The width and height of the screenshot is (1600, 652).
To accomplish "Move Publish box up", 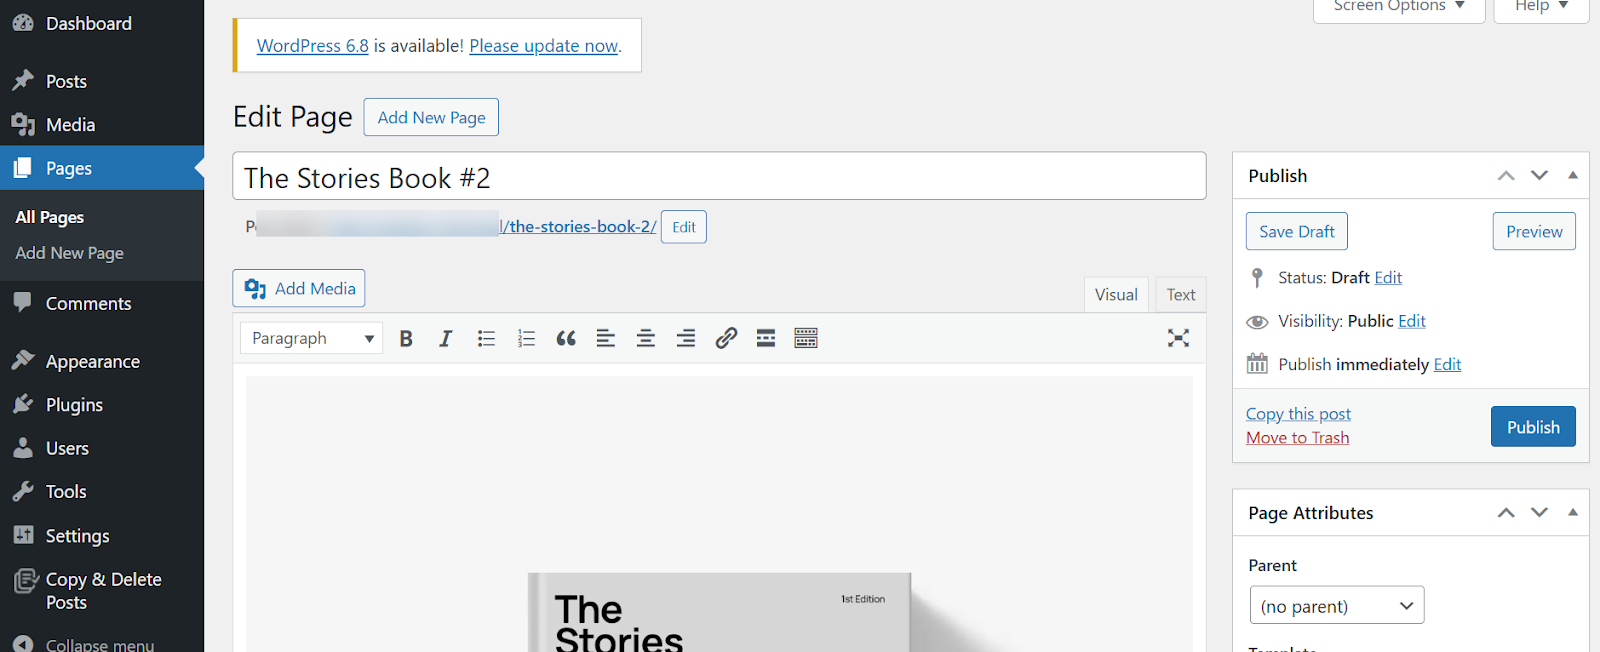I will pyautogui.click(x=1506, y=176).
